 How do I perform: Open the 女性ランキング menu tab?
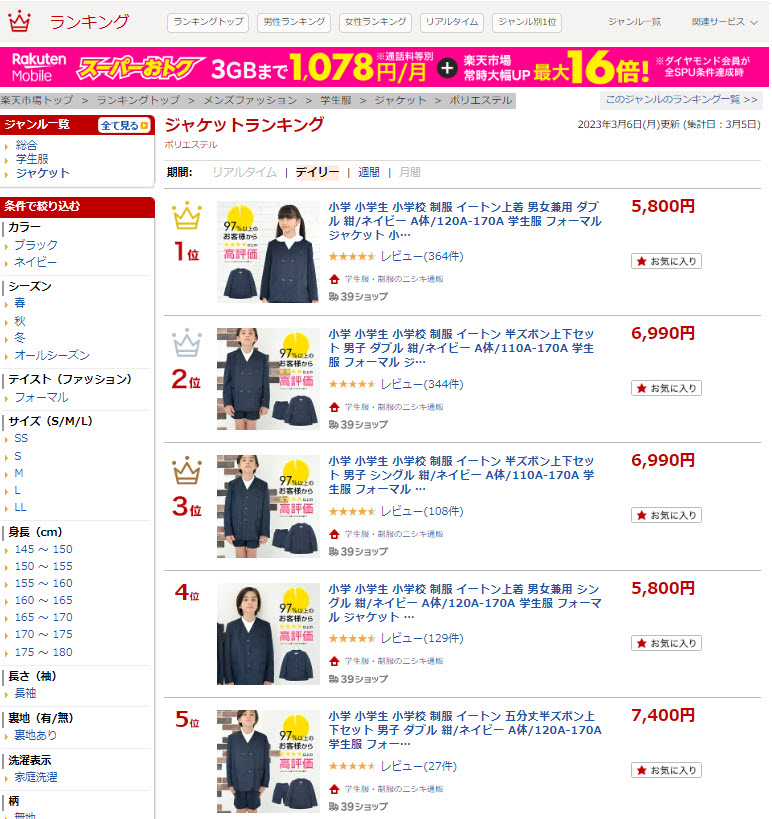(x=375, y=22)
